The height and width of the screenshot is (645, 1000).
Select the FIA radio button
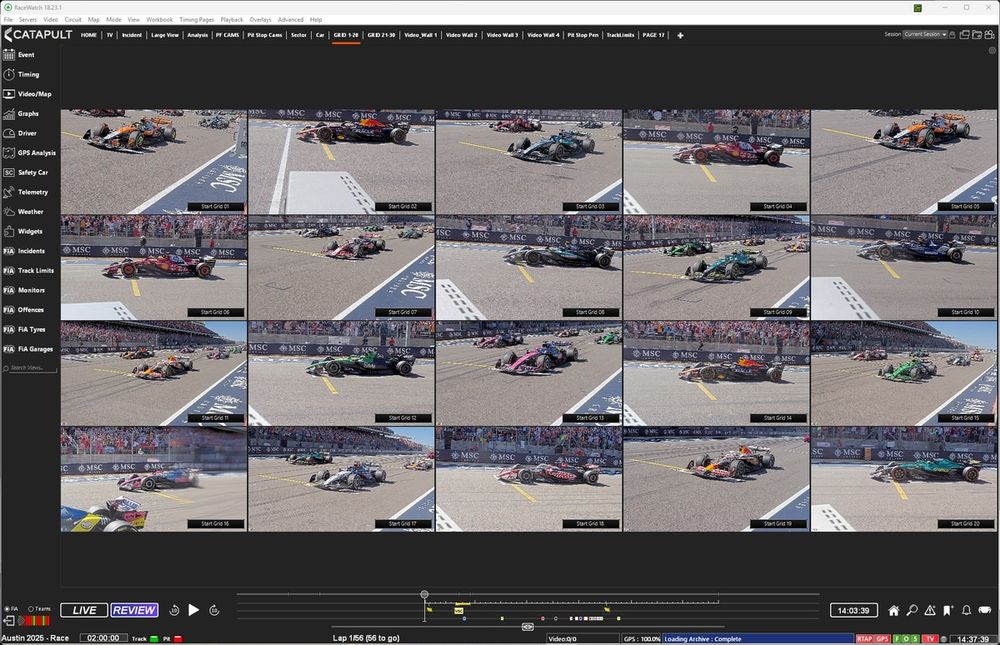click(x=7, y=609)
